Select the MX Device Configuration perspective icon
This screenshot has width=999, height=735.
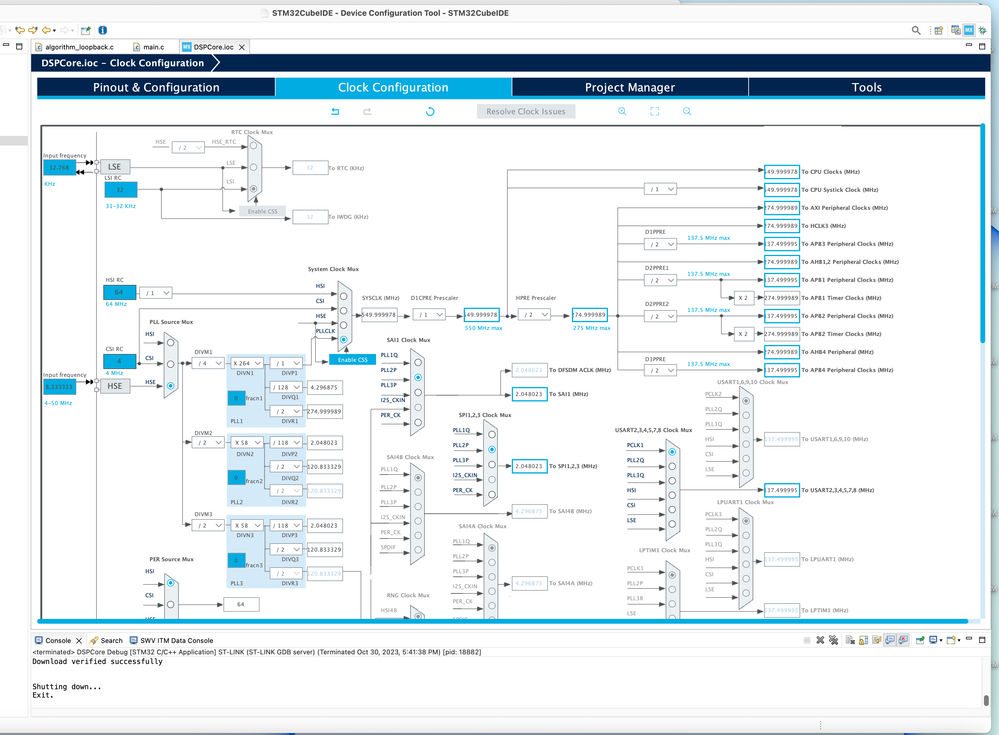pos(968,30)
